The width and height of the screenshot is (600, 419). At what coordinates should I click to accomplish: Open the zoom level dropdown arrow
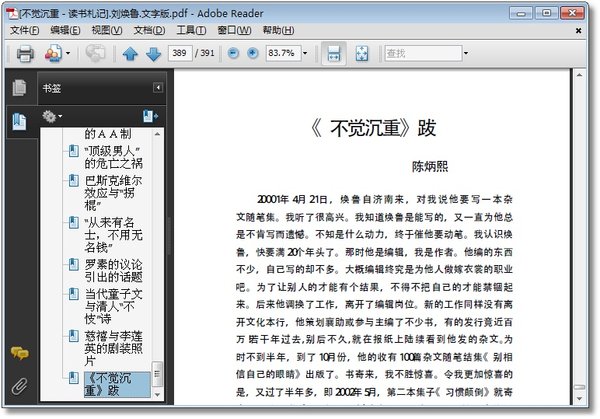[x=305, y=53]
